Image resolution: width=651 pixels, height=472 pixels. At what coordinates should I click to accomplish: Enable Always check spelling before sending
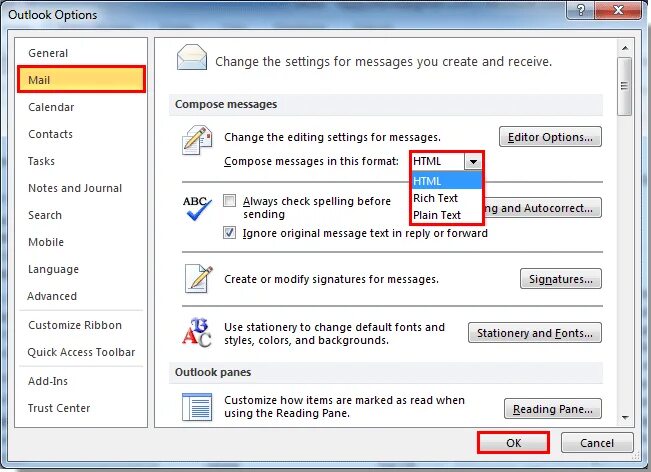(229, 201)
